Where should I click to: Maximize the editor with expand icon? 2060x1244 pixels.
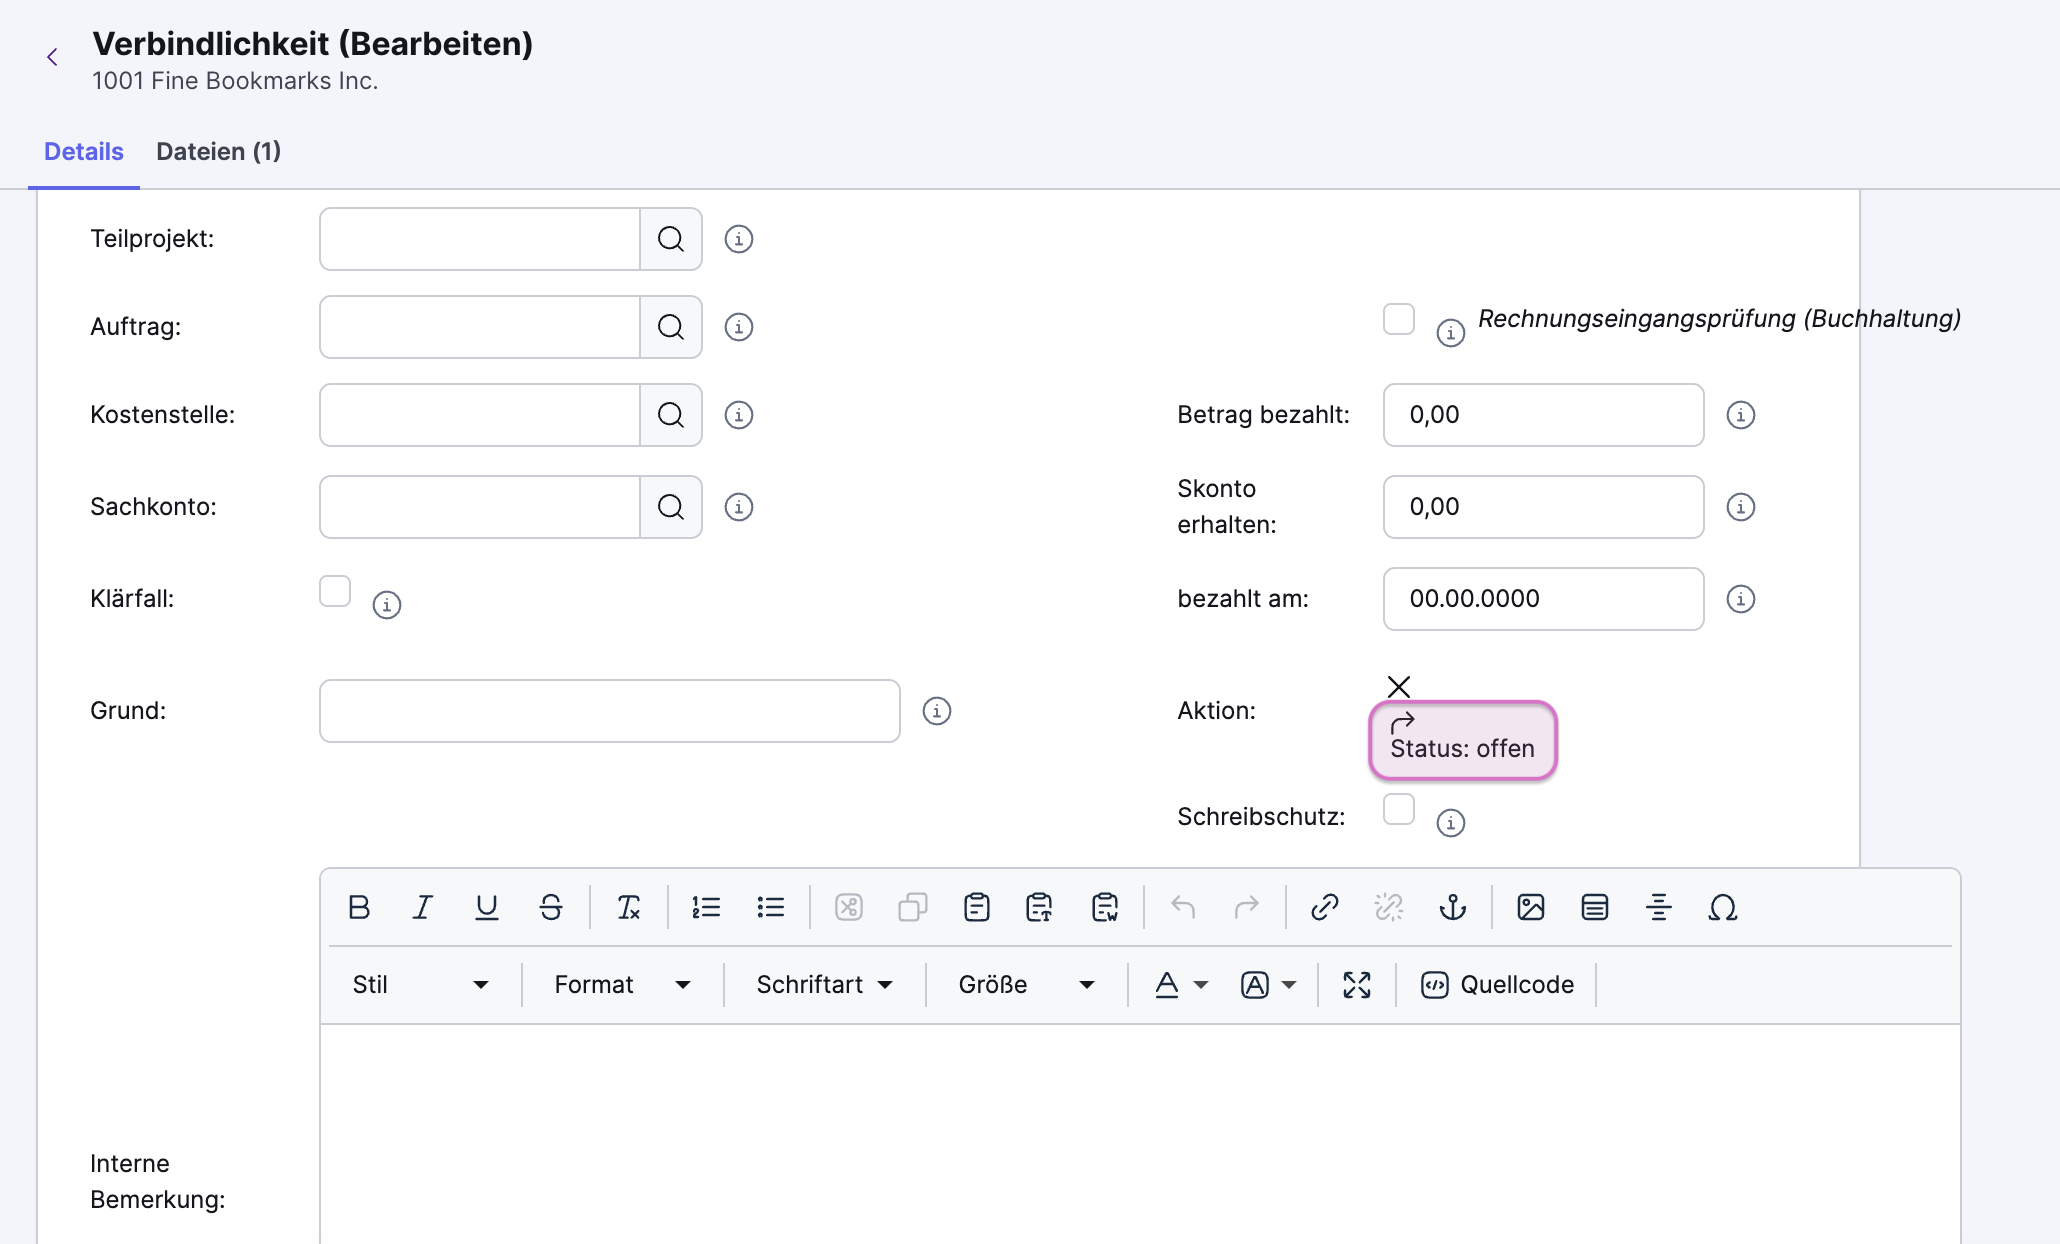[1357, 985]
